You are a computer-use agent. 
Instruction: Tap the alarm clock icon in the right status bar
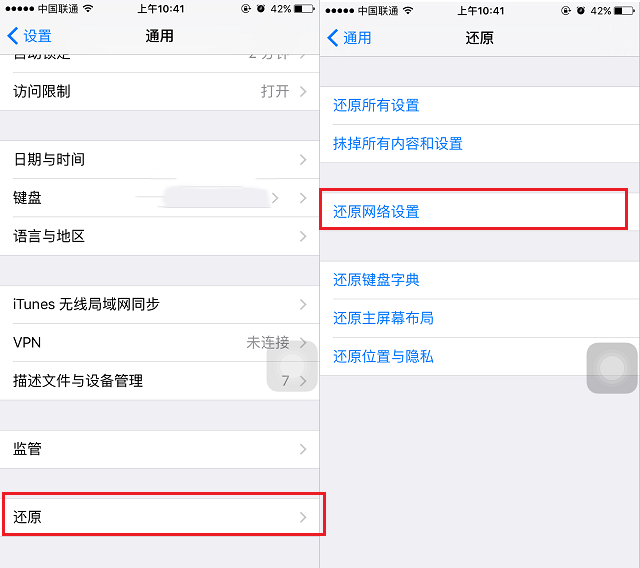coord(580,11)
